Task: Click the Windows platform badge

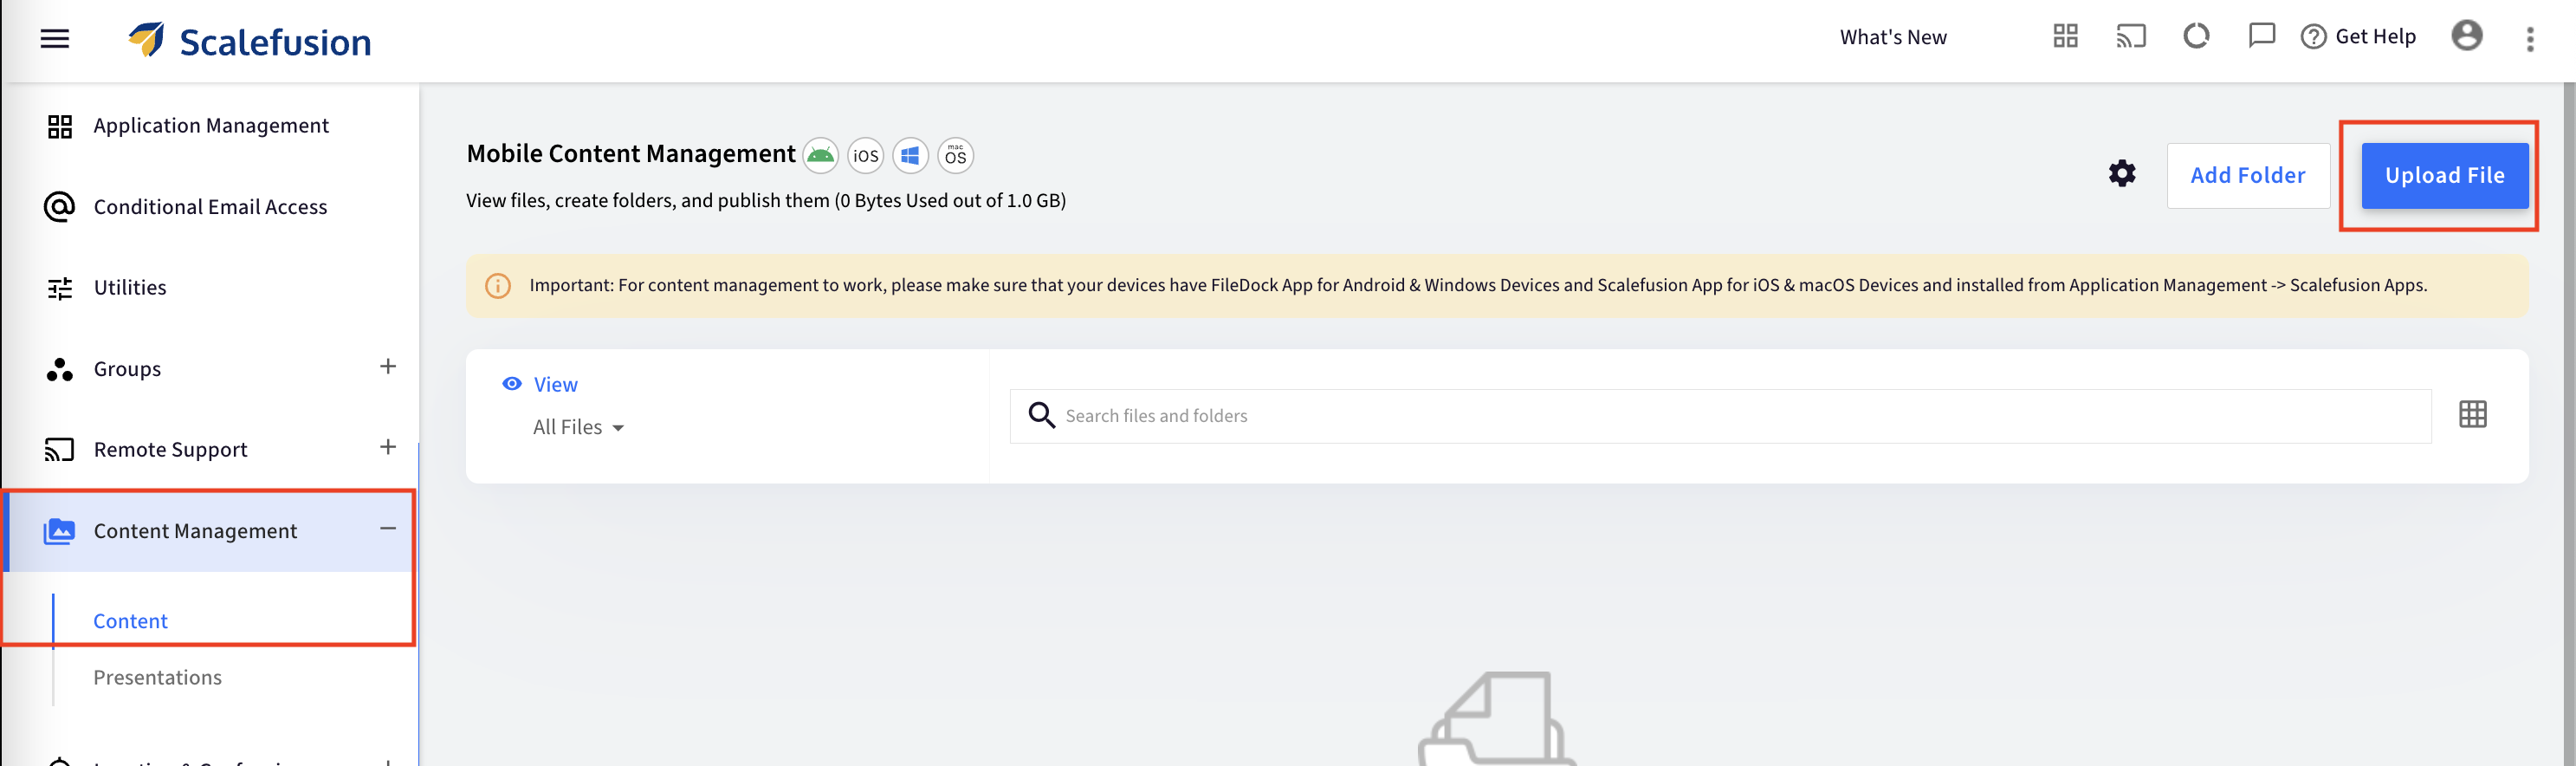Action: (x=910, y=155)
